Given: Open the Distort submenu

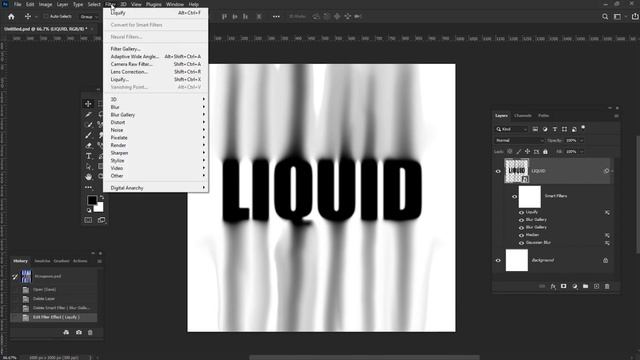Looking at the screenshot, I should (156, 122).
